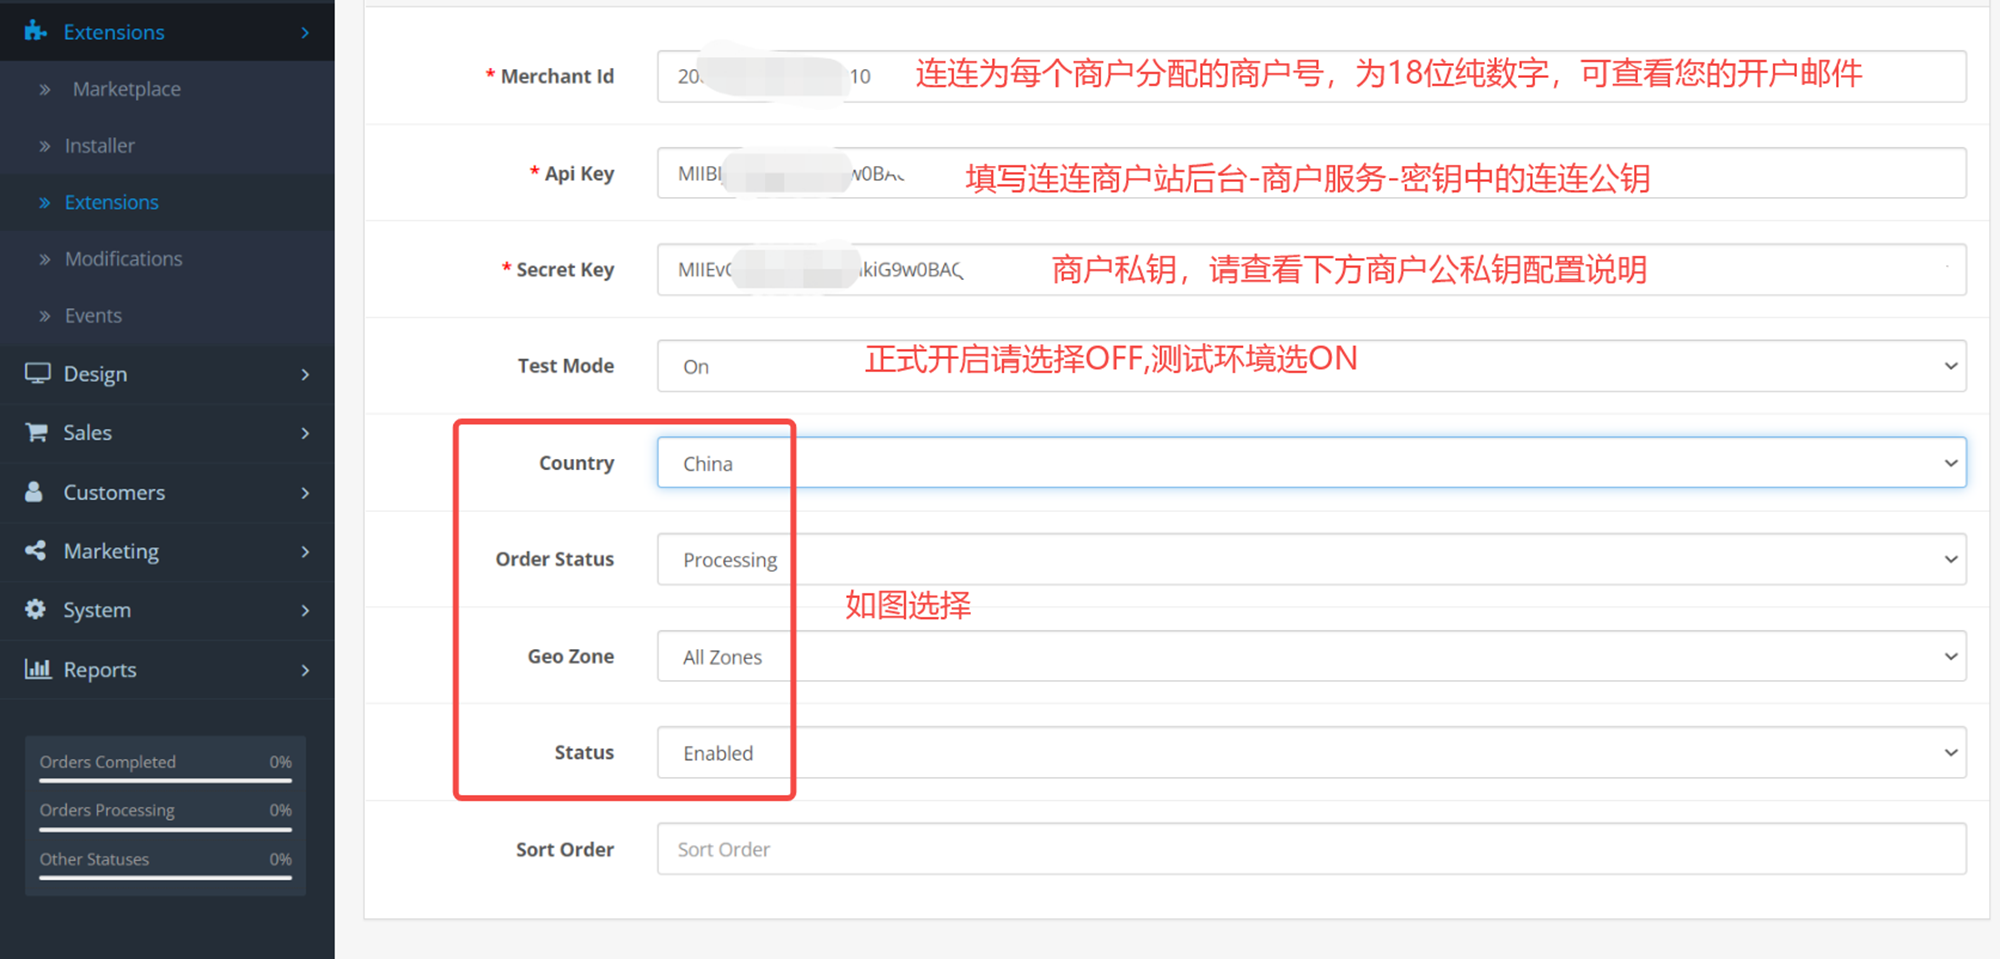2000x959 pixels.
Task: Expand the Sales menu chevron
Action: click(x=305, y=433)
